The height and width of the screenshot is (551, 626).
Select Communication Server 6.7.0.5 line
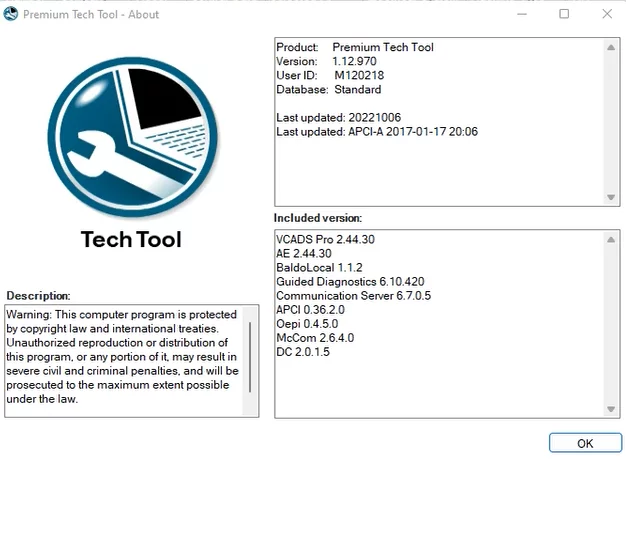click(x=353, y=296)
